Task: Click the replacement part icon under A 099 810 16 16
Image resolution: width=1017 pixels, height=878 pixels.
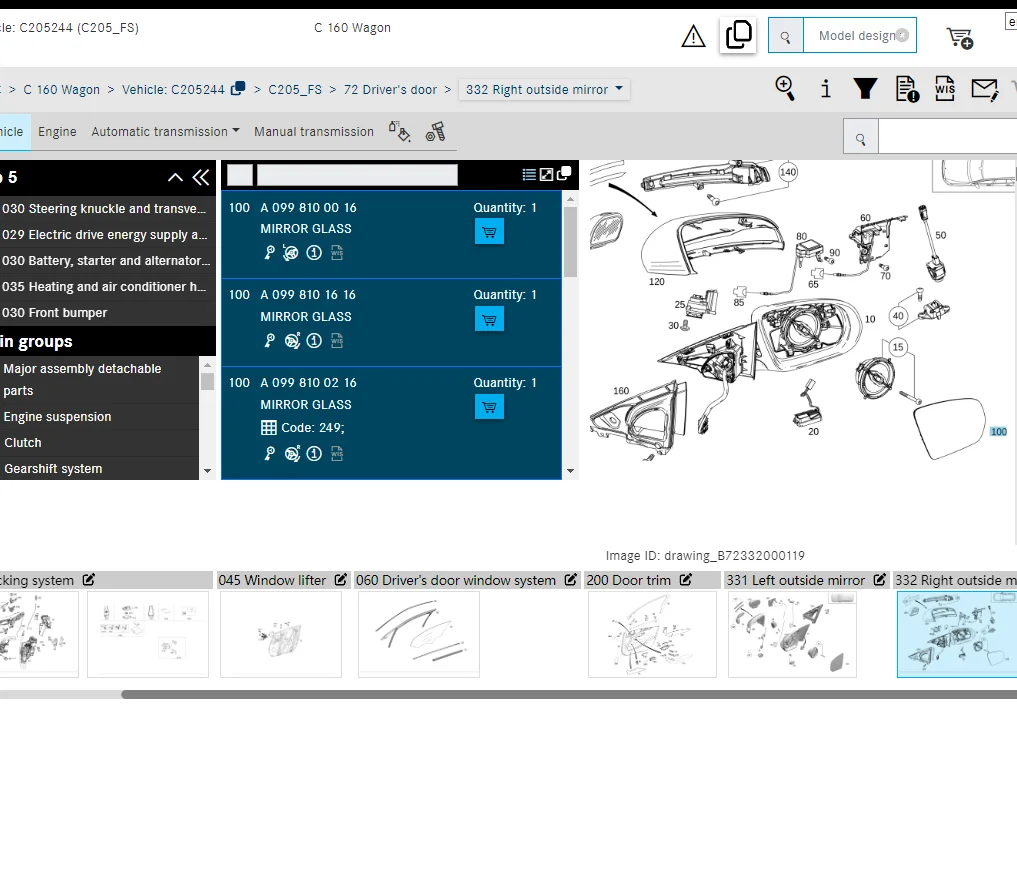Action: coord(292,340)
